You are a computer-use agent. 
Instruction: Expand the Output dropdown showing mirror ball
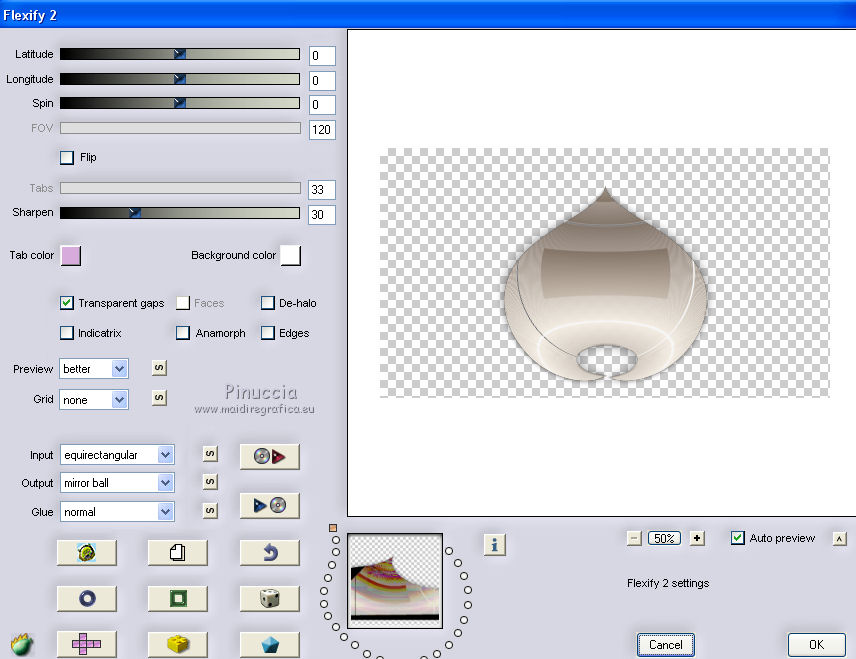[x=165, y=483]
